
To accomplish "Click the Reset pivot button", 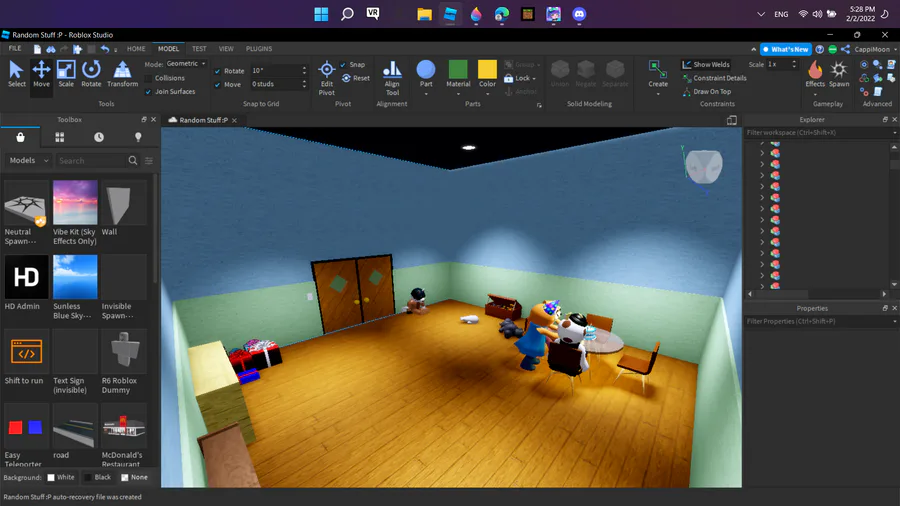I will coord(356,78).
